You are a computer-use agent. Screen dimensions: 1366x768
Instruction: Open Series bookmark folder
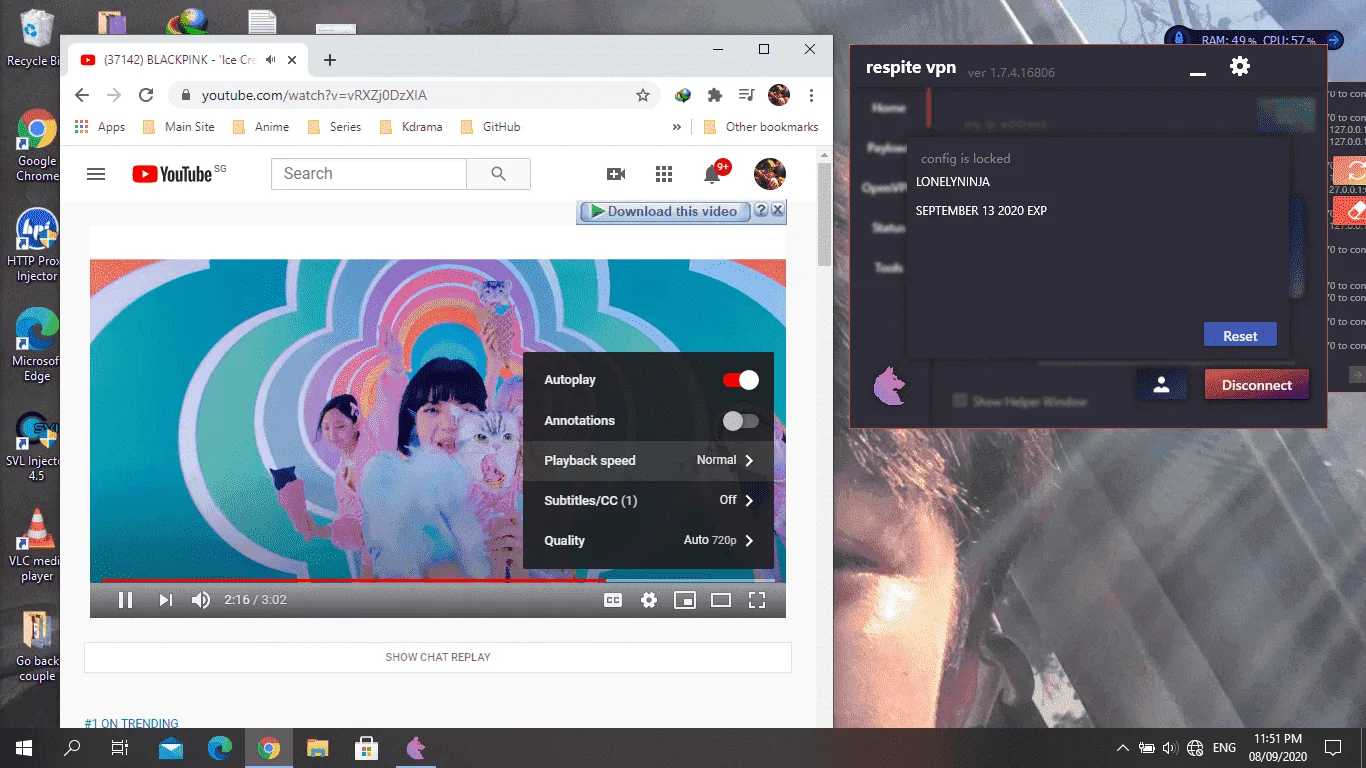click(334, 127)
